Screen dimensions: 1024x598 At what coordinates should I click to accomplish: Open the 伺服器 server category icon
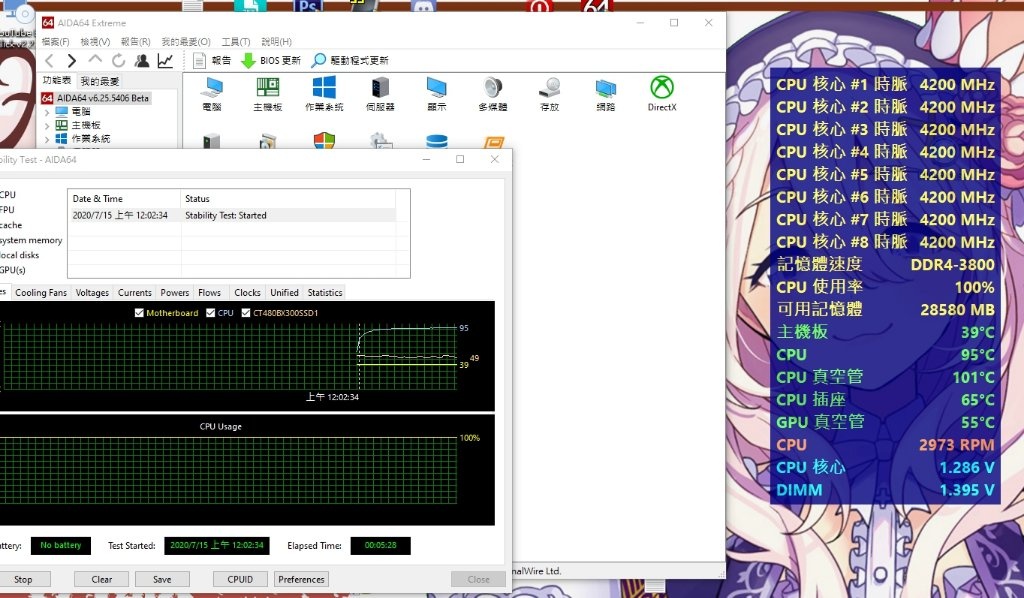(x=380, y=94)
